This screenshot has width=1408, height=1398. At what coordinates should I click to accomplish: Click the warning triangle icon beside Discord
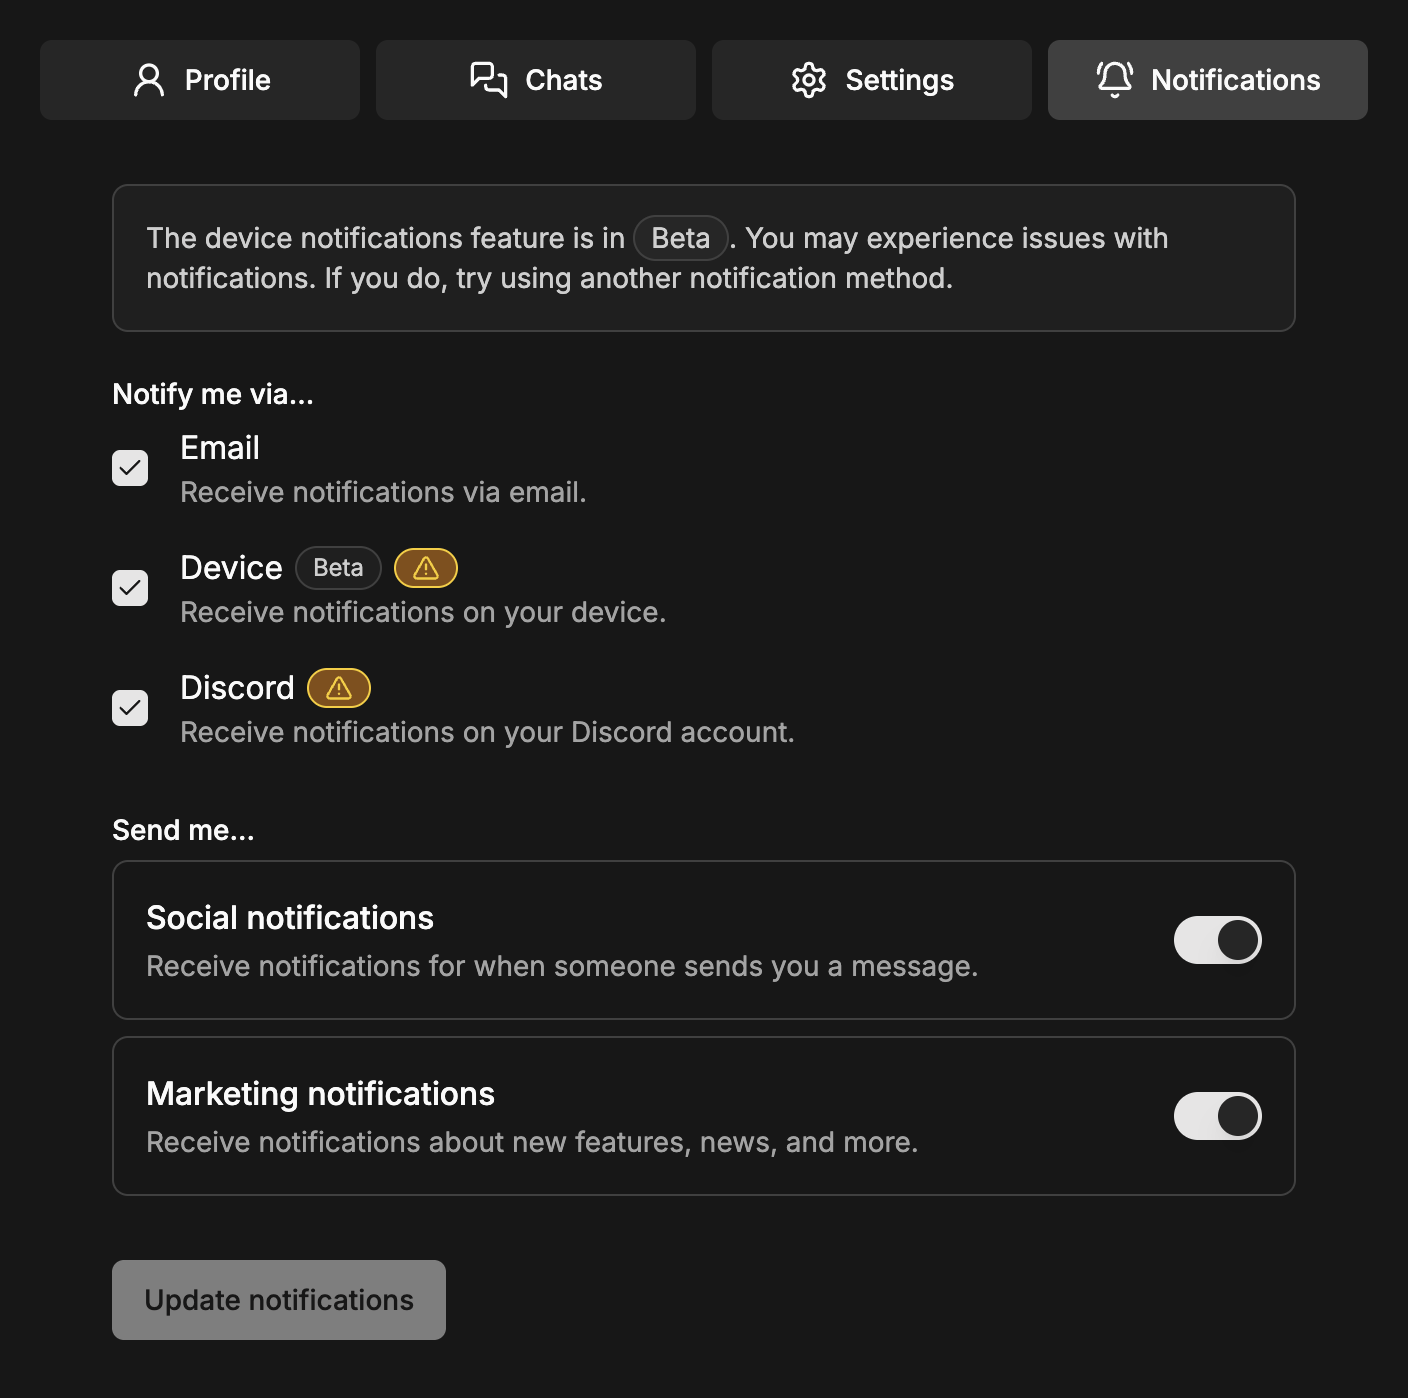339,688
